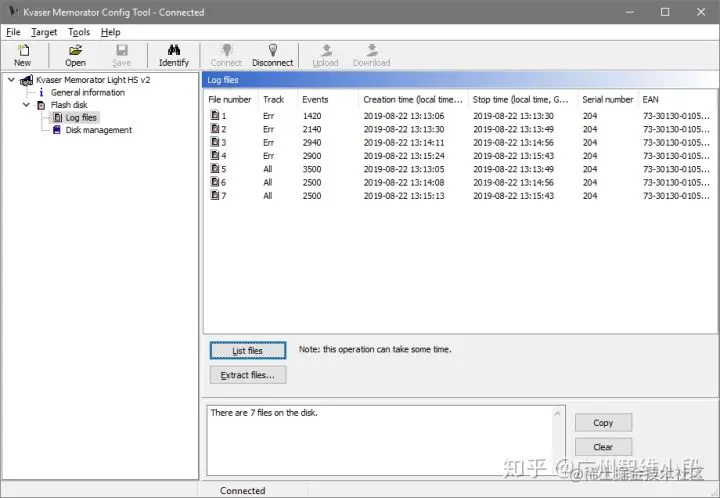
Task: Click 'There are 7 files on the disk.' text
Action: (x=264, y=413)
